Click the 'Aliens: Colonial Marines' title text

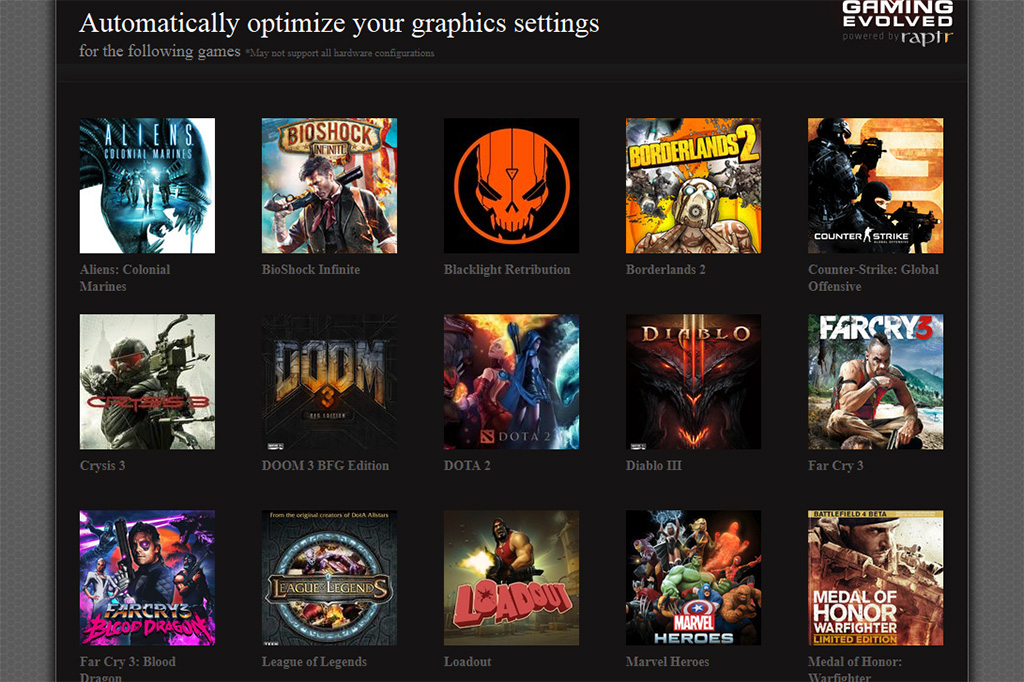pyautogui.click(x=125, y=278)
